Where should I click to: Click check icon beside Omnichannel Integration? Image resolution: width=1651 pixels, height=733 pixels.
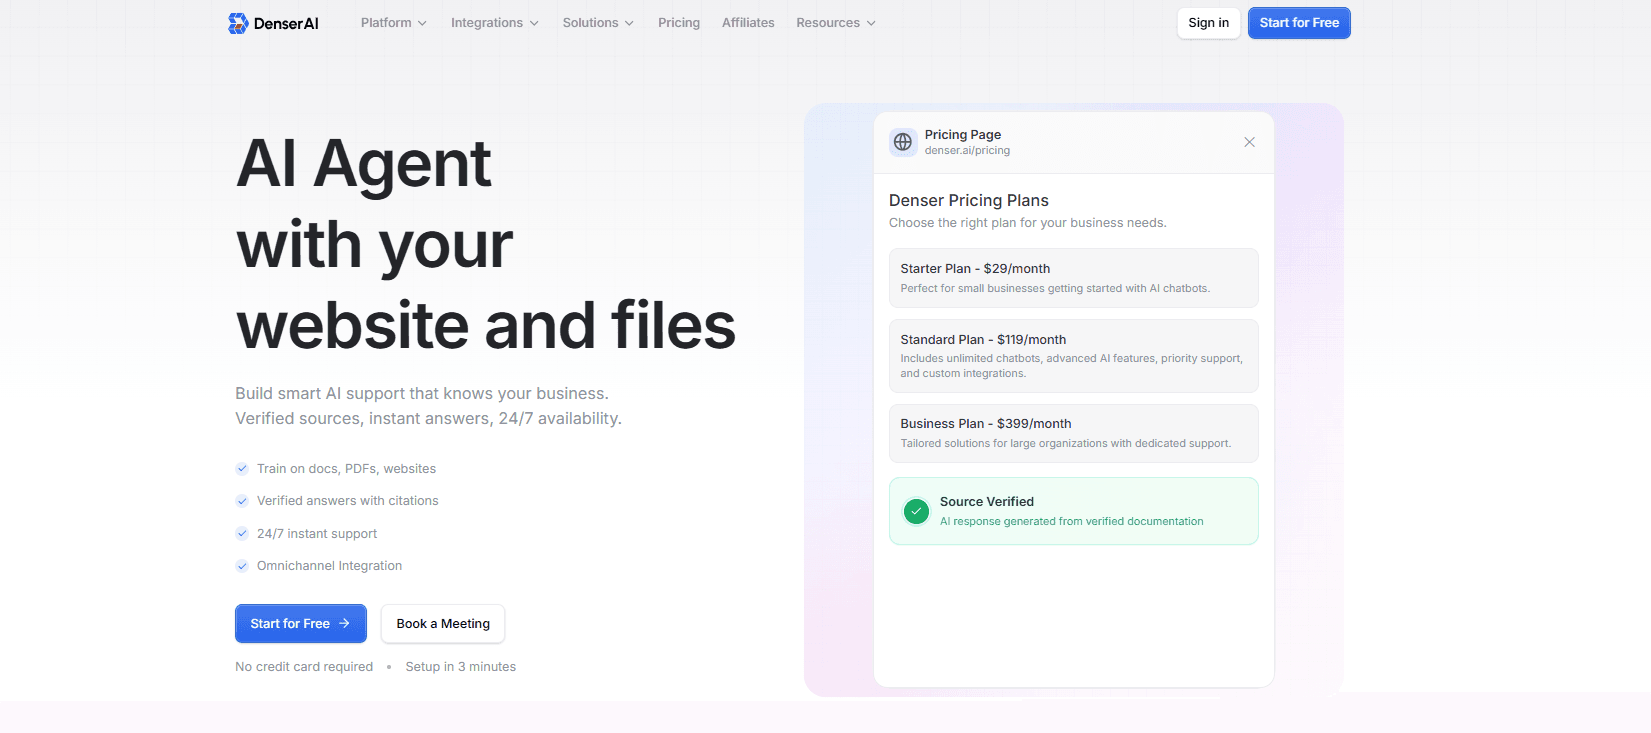pyautogui.click(x=242, y=566)
